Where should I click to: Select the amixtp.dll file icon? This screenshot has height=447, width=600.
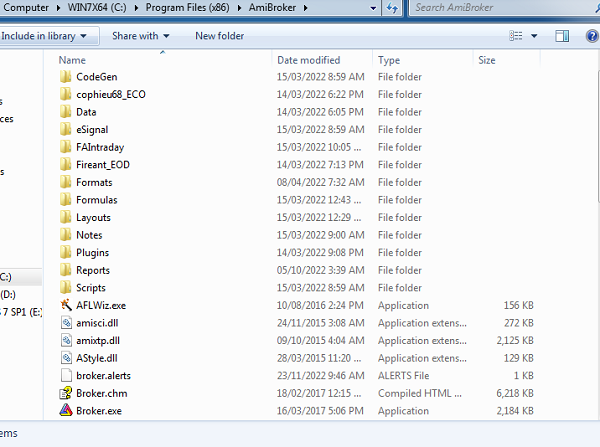[x=66, y=341]
